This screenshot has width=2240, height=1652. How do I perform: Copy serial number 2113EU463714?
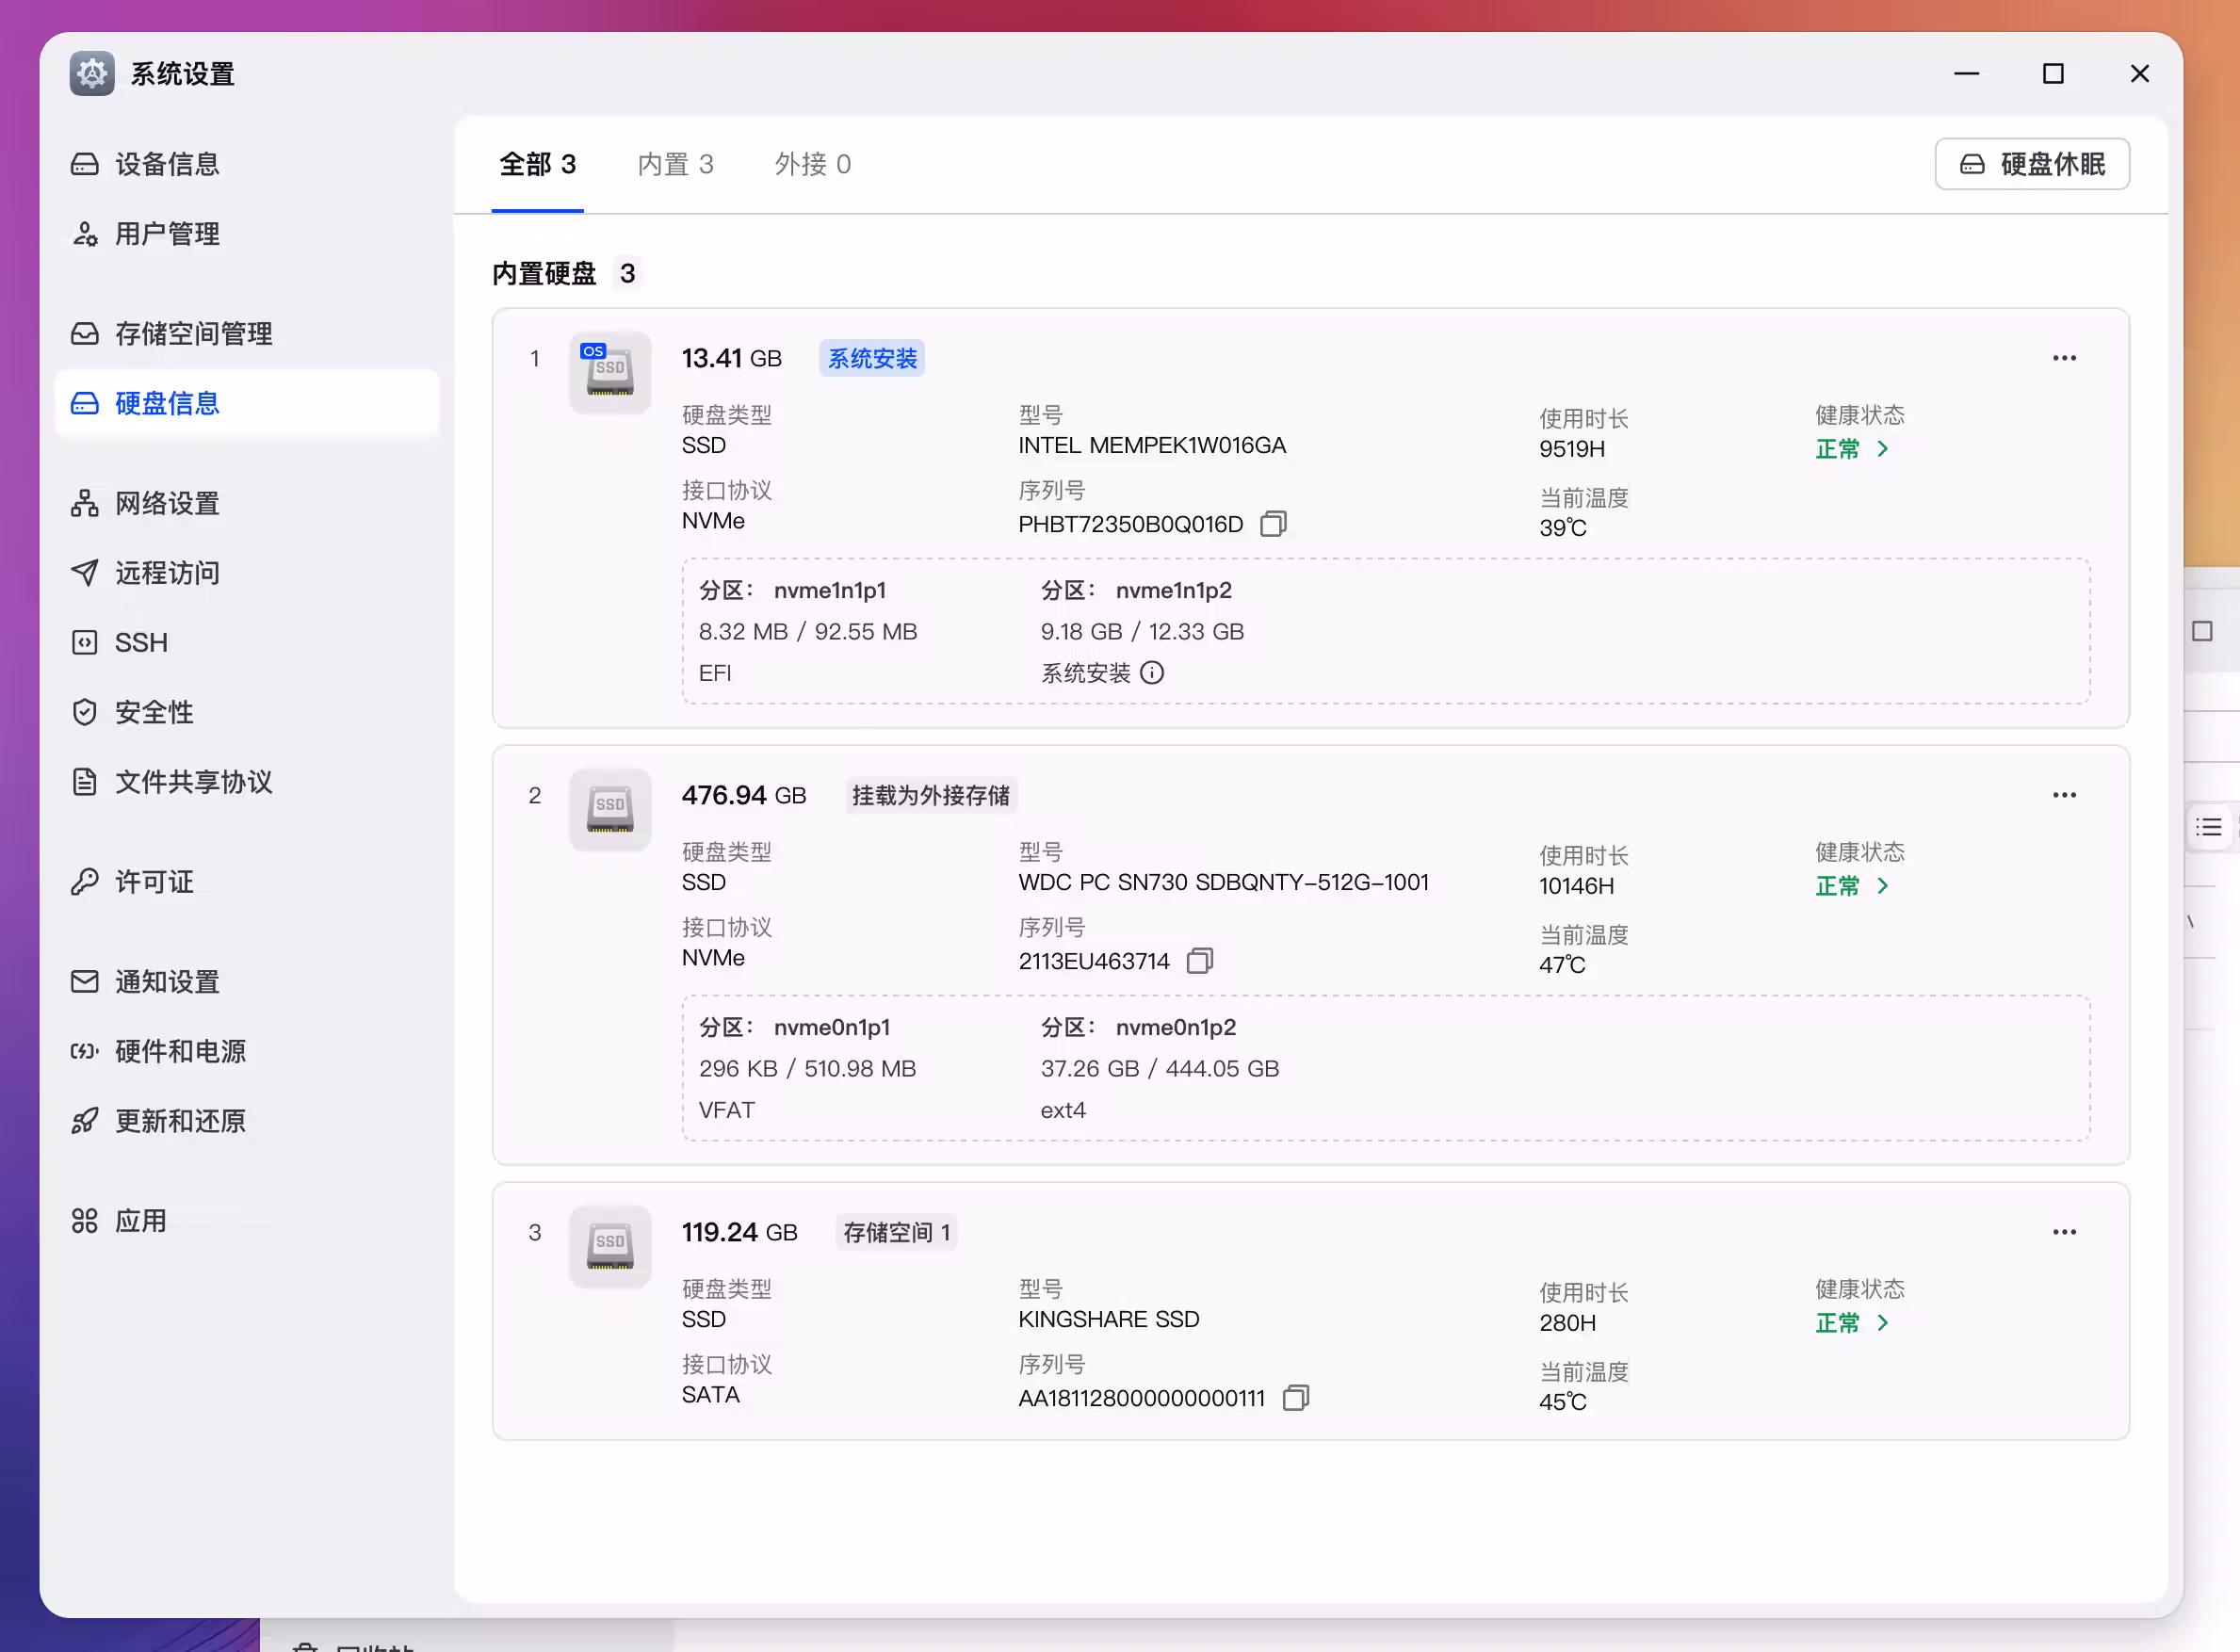1199,960
